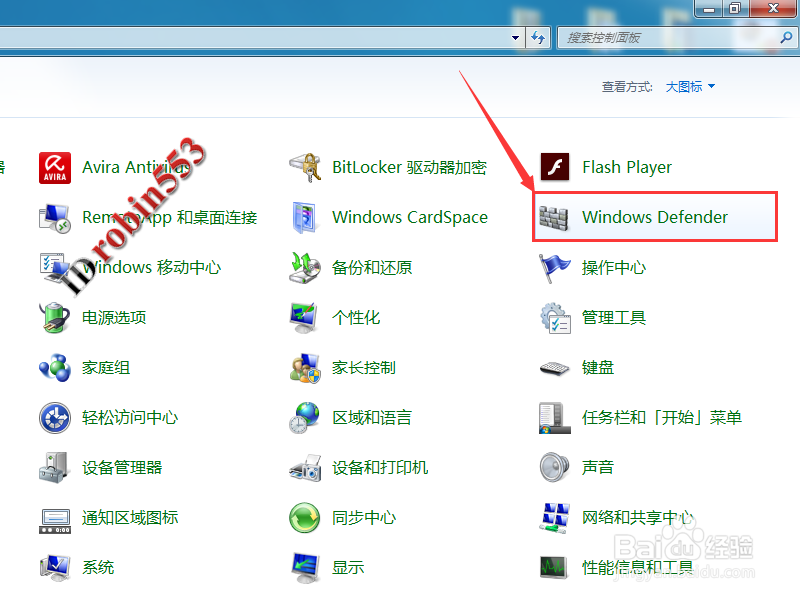Open the 轻松访问中心 link text
Screen dimensions: 800x600
(x=130, y=417)
